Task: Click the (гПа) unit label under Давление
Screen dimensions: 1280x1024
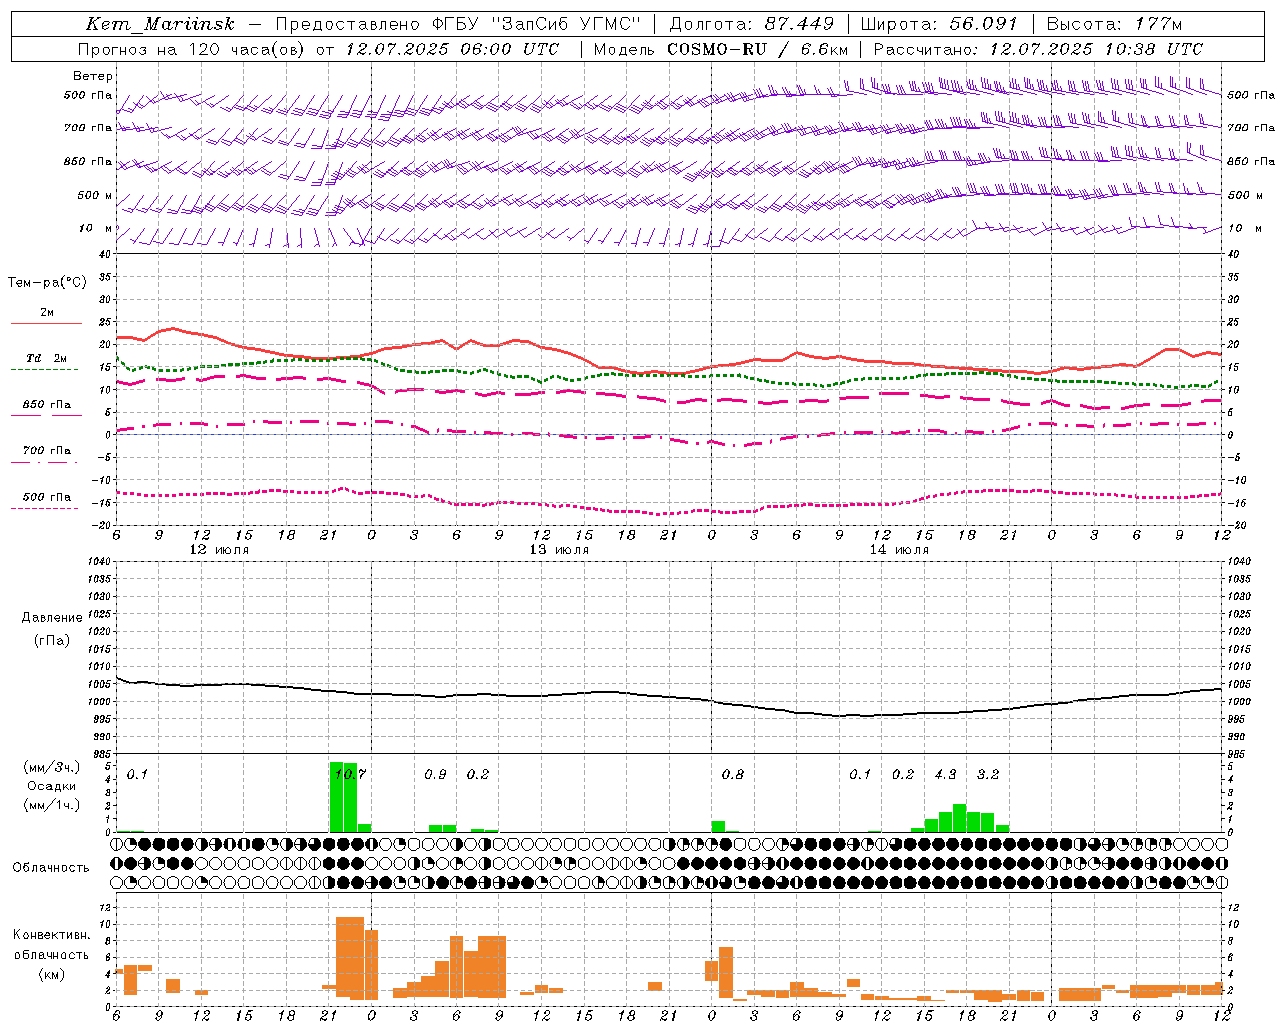Action: click(x=52, y=640)
